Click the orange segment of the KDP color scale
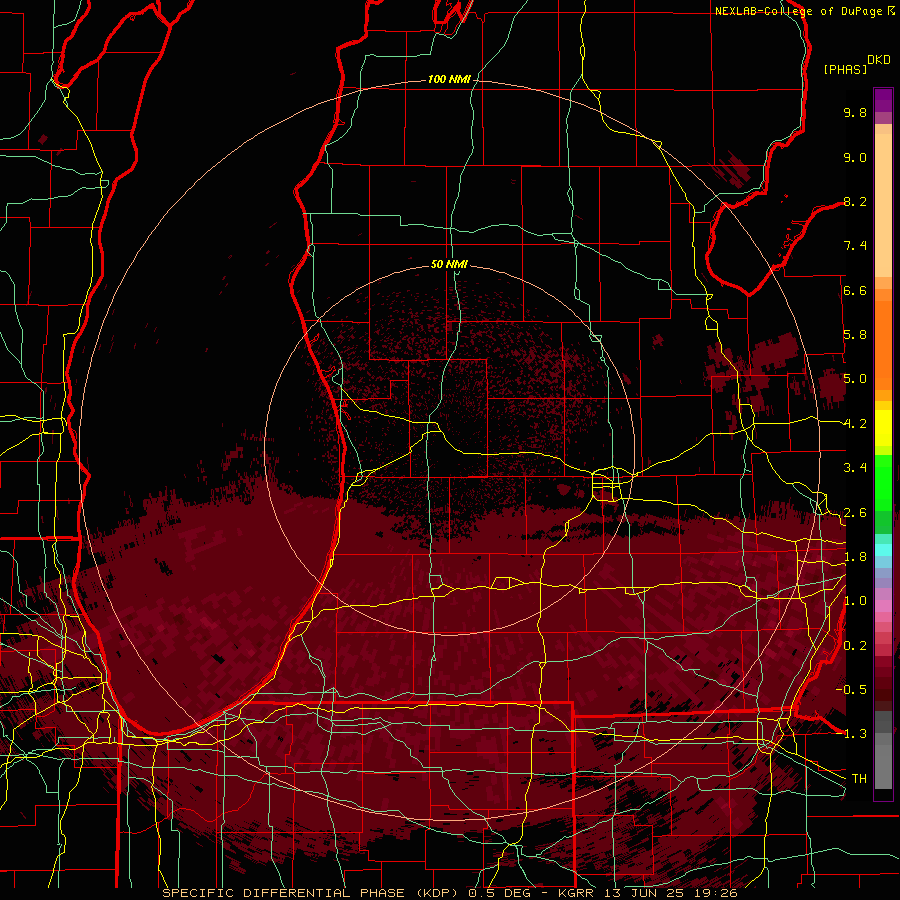This screenshot has width=900, height=900. 883,346
